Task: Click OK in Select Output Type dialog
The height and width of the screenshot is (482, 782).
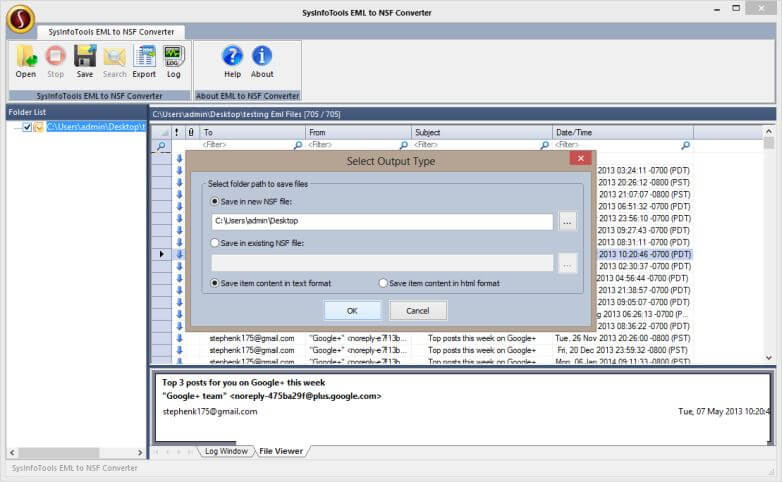Action: [x=352, y=311]
